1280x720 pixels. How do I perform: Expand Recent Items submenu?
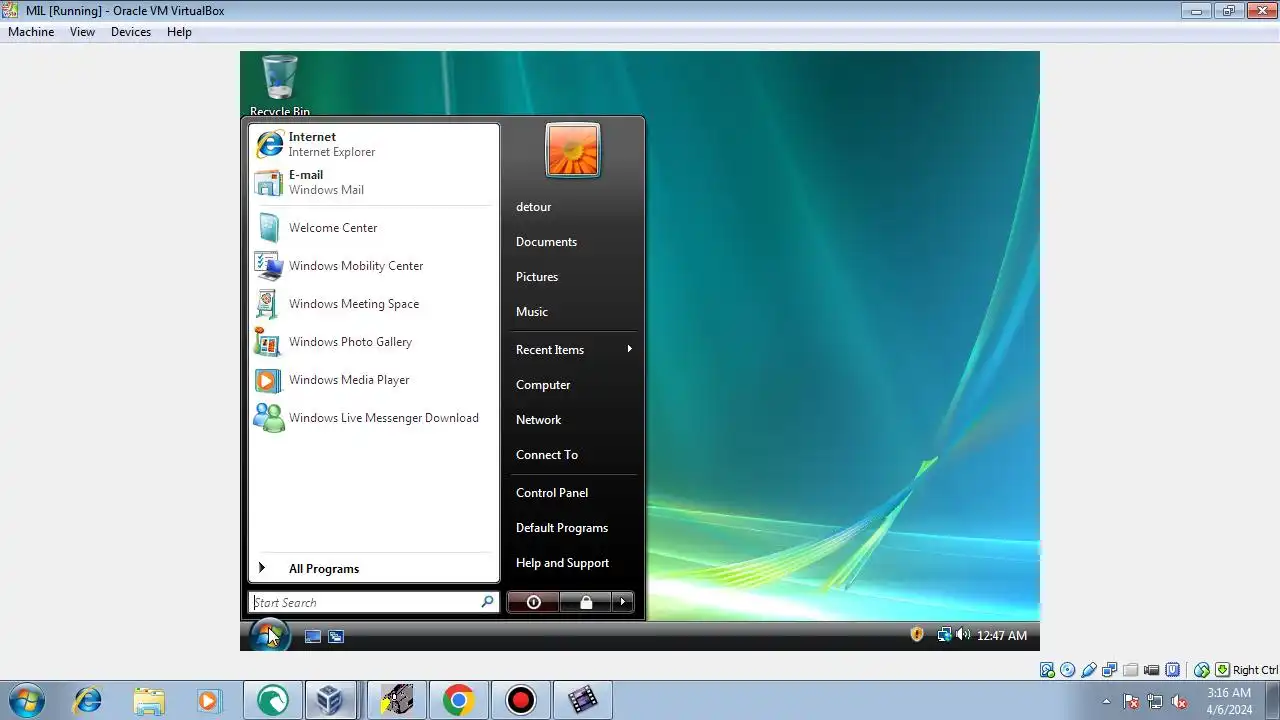pos(575,350)
